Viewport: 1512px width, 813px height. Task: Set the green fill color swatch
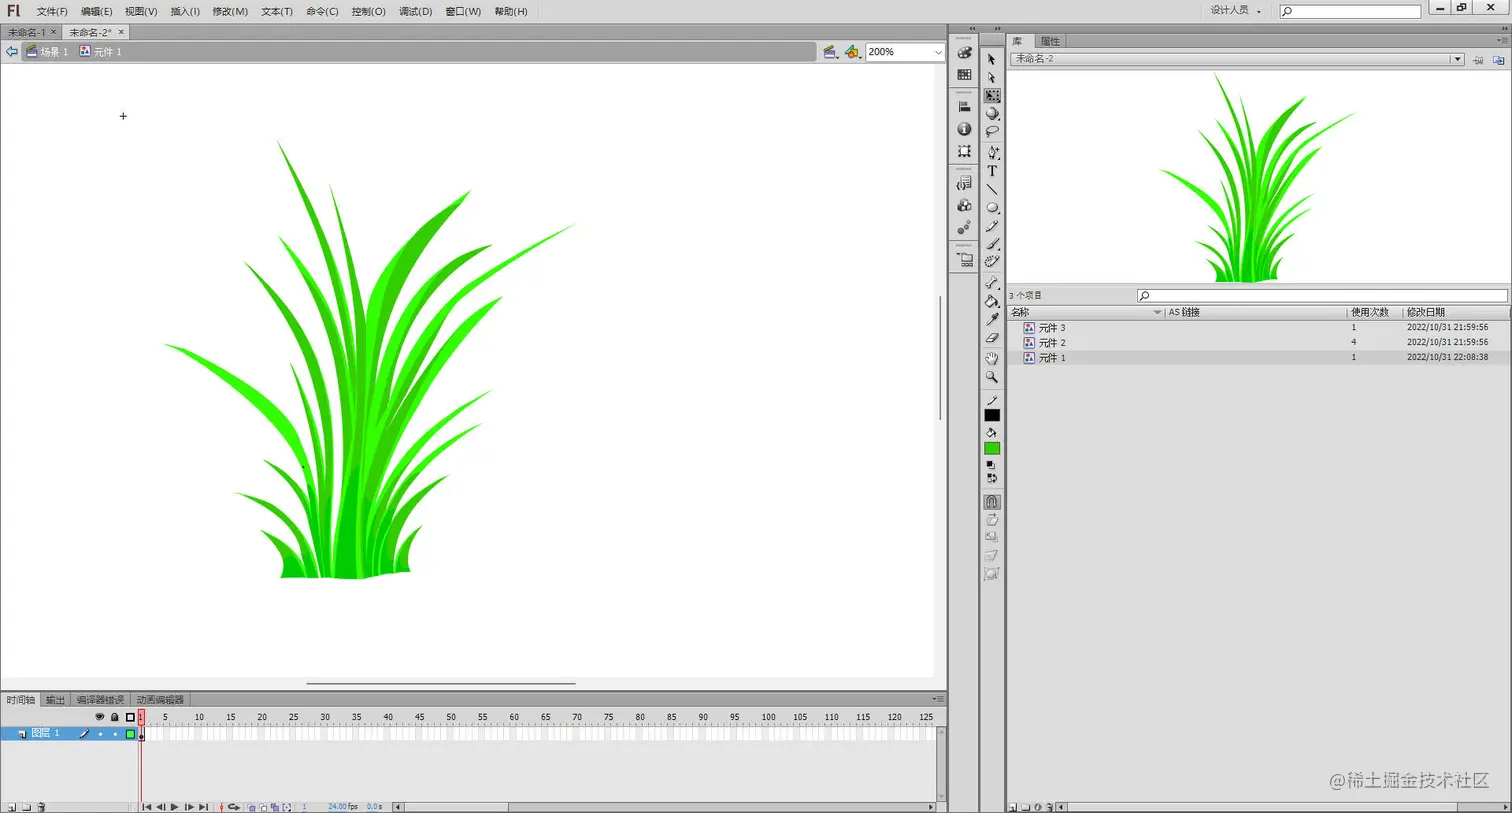coord(992,448)
